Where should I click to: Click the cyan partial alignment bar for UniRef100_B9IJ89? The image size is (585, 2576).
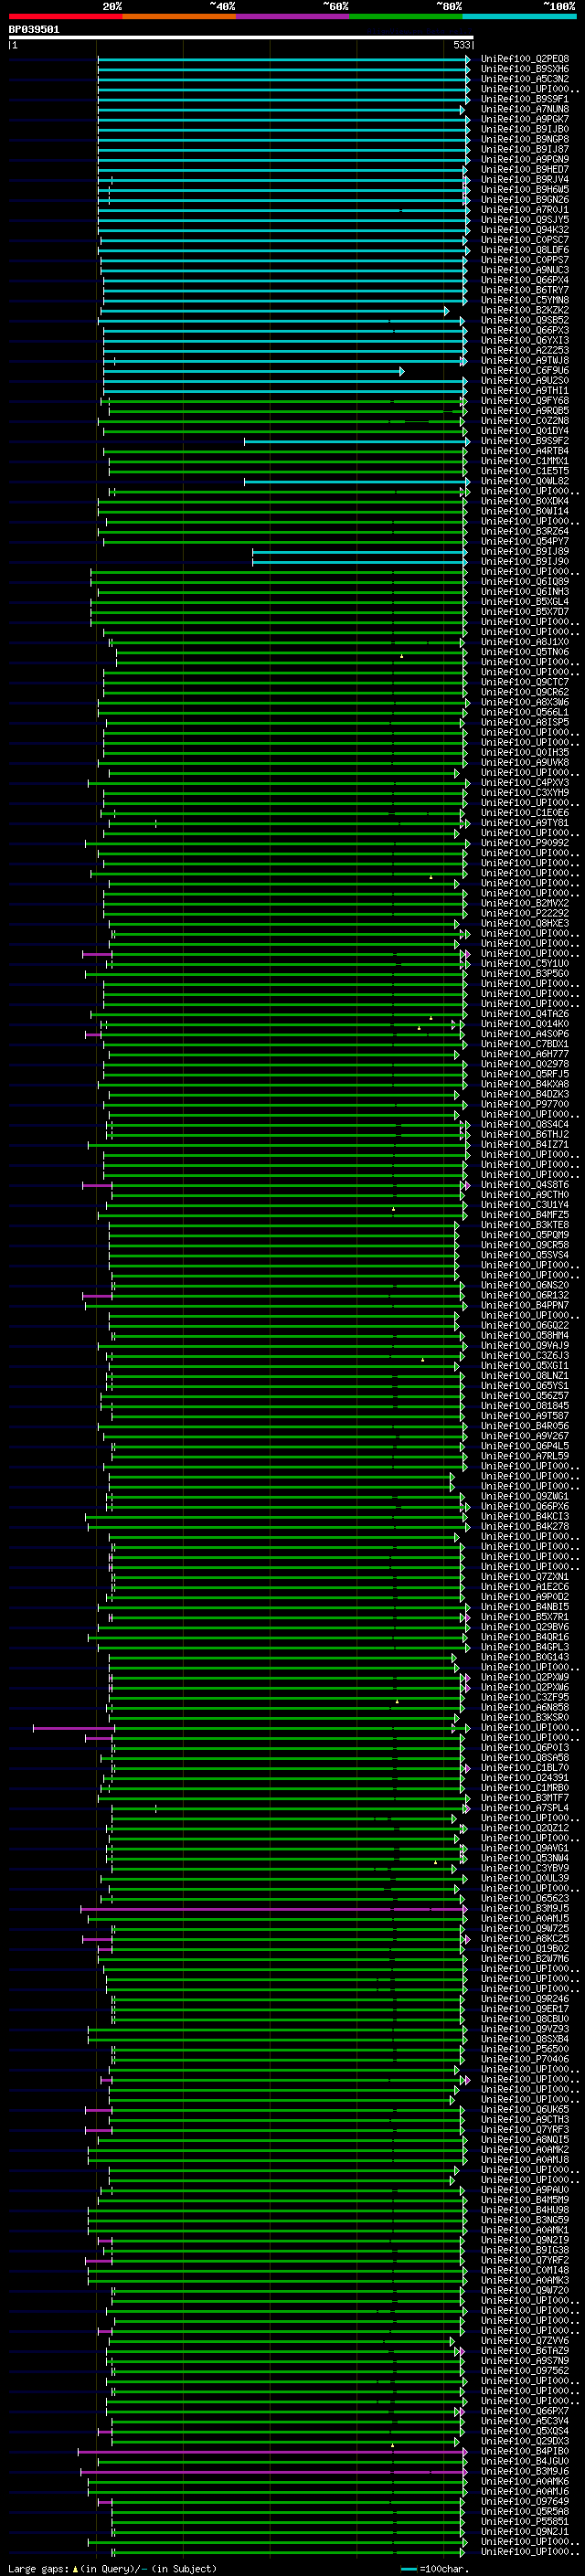[x=360, y=552]
